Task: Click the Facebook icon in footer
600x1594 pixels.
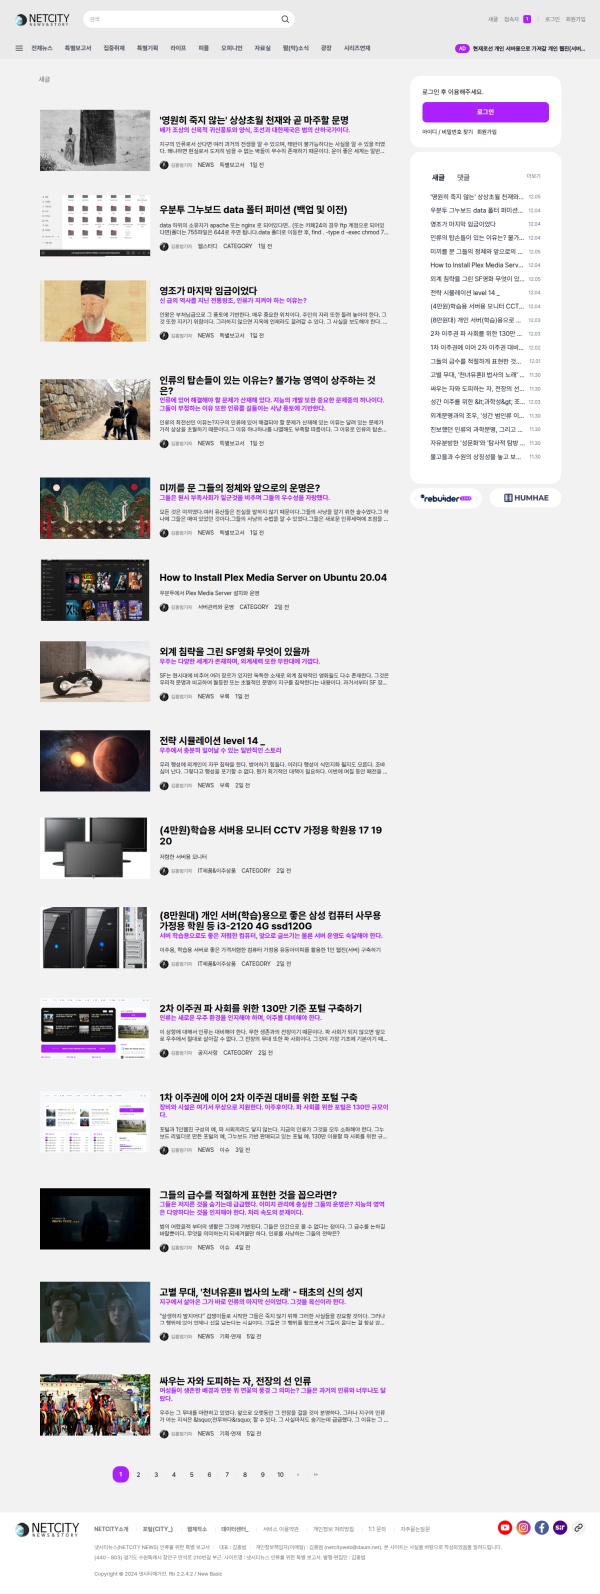Action: [541, 1527]
